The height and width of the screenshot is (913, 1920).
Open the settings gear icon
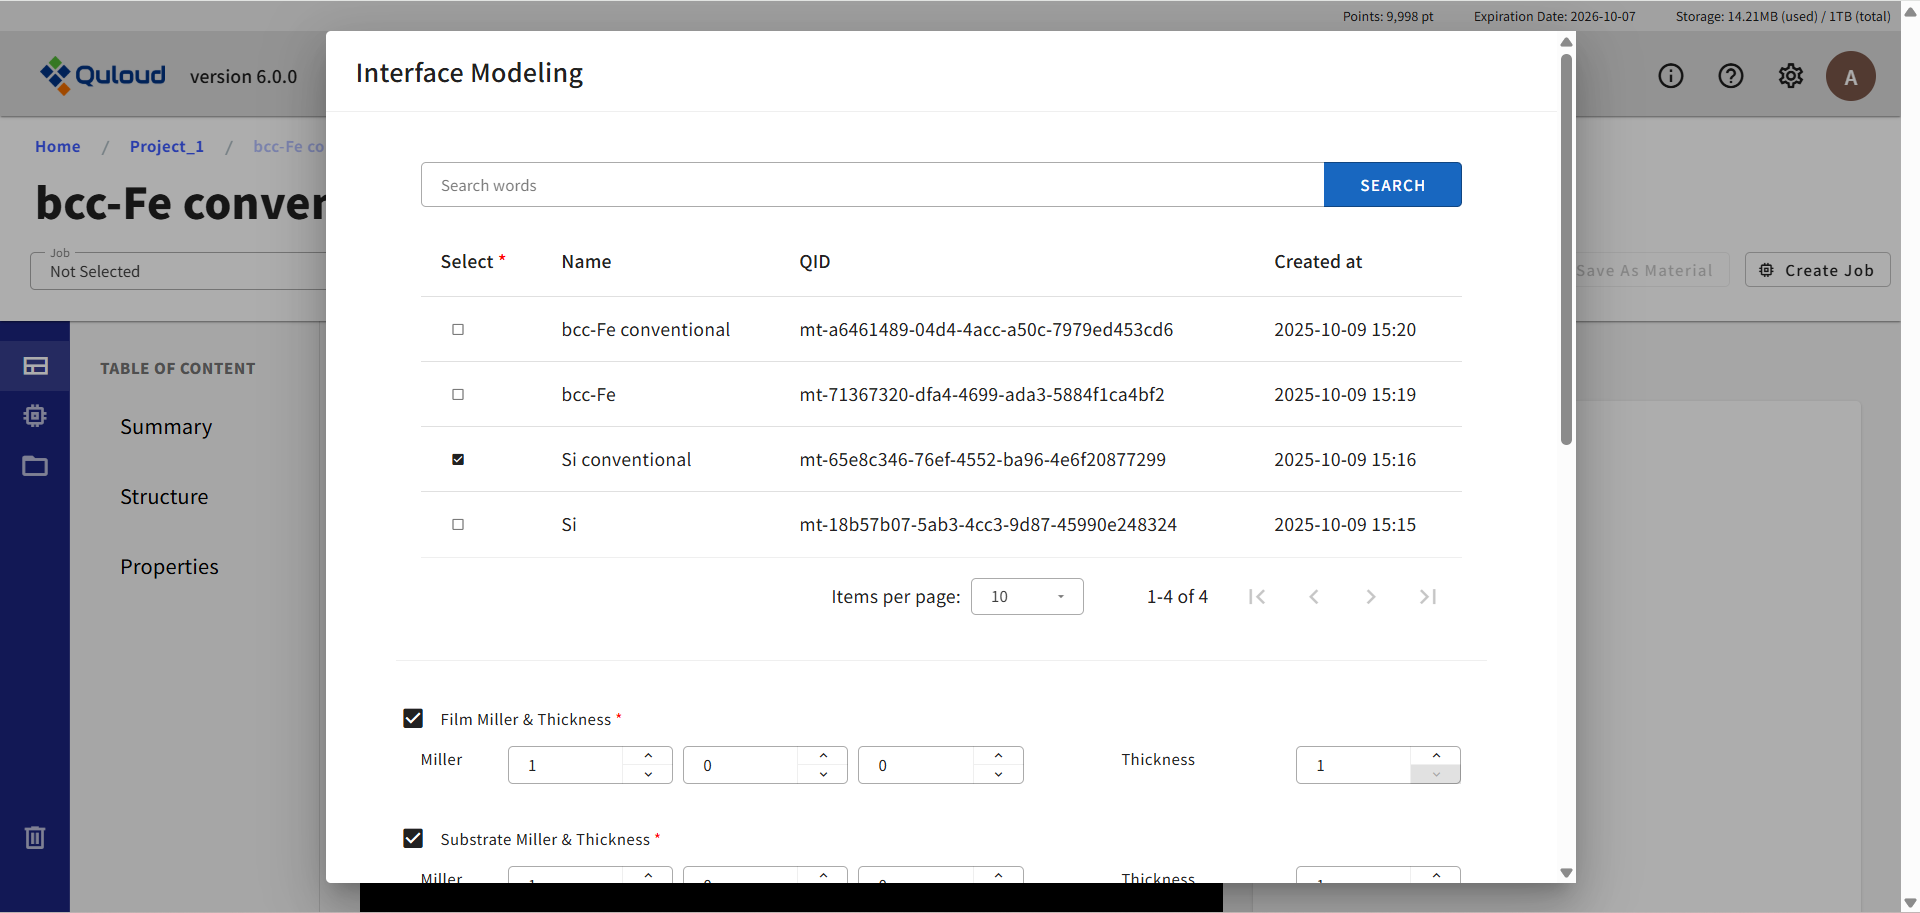coord(1790,76)
